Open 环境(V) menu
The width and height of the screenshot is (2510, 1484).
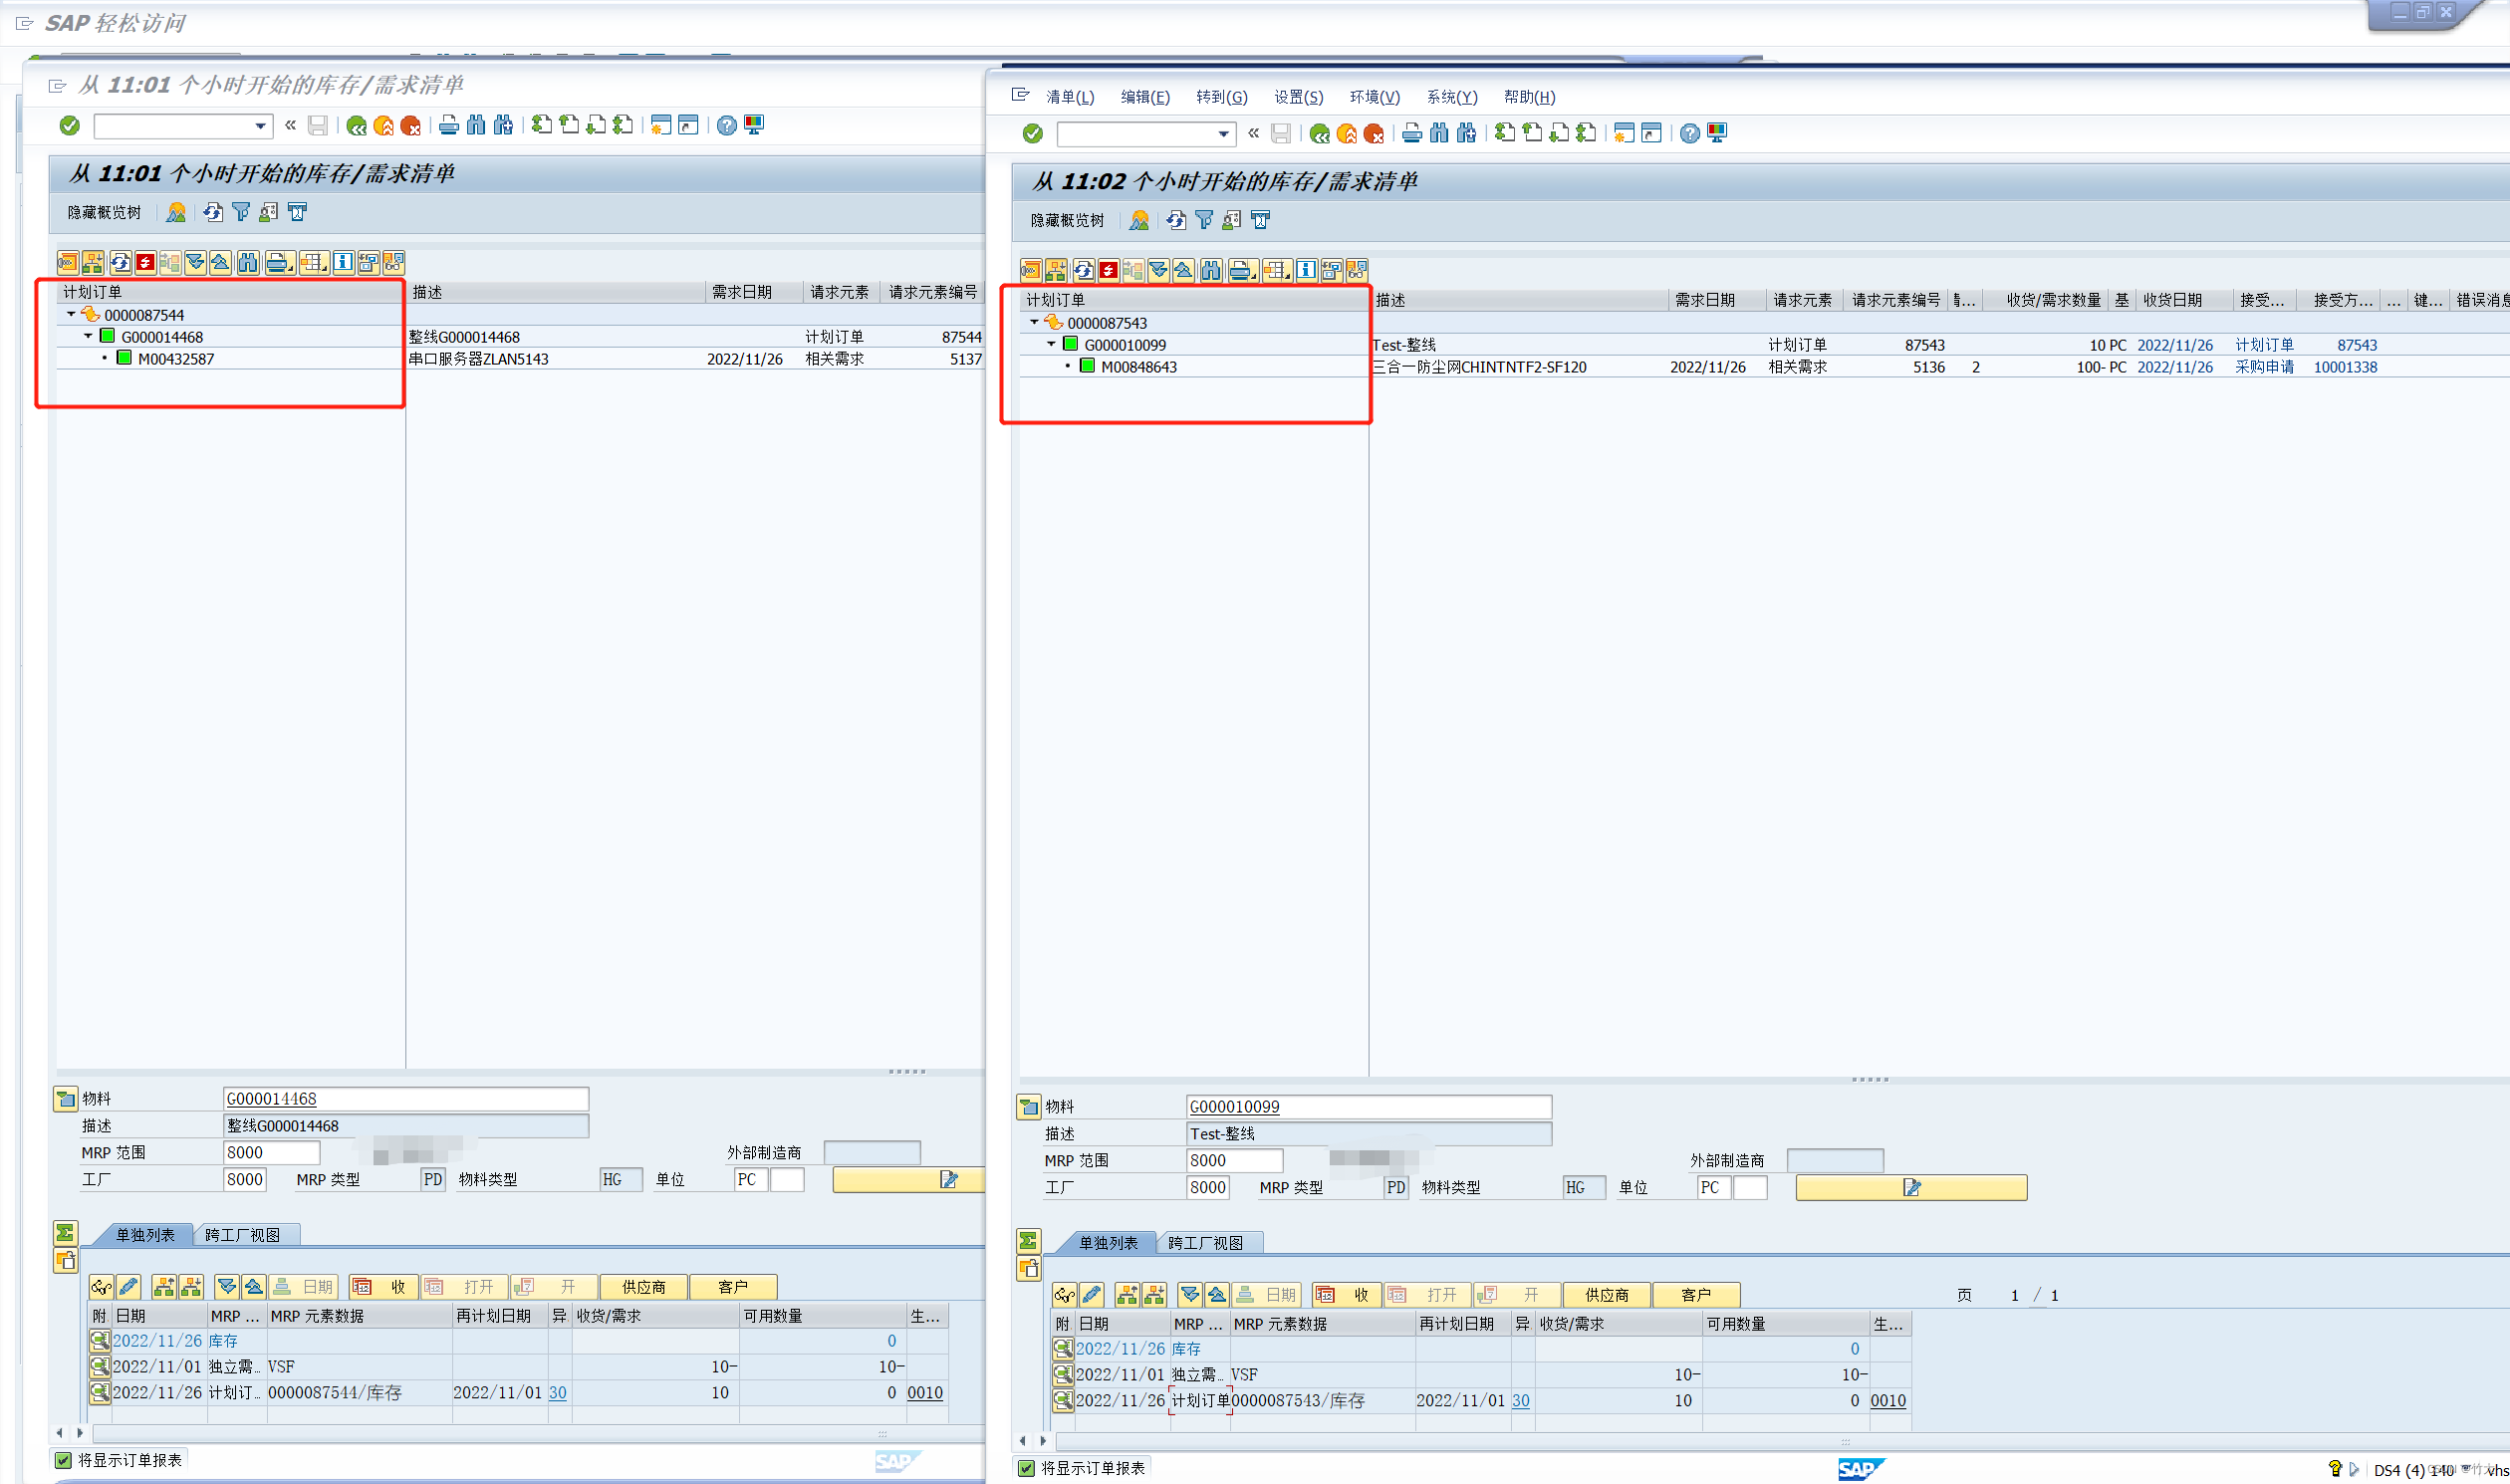1374,97
